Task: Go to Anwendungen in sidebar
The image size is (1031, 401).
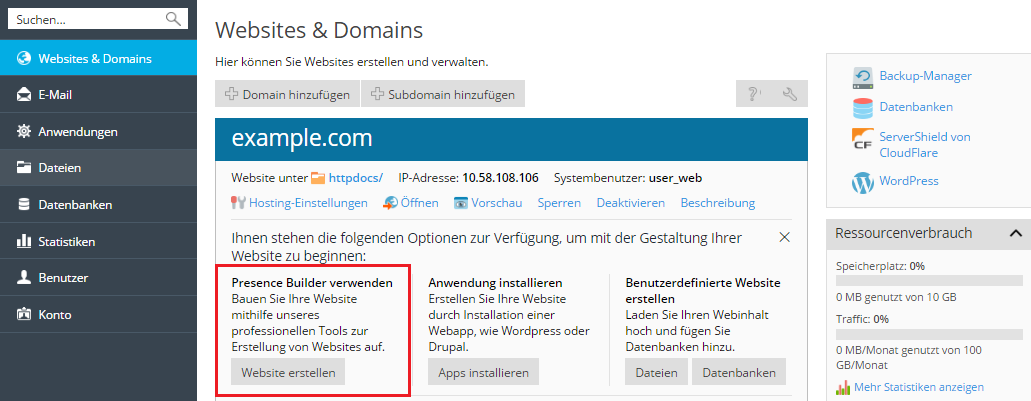Action: click(x=77, y=131)
